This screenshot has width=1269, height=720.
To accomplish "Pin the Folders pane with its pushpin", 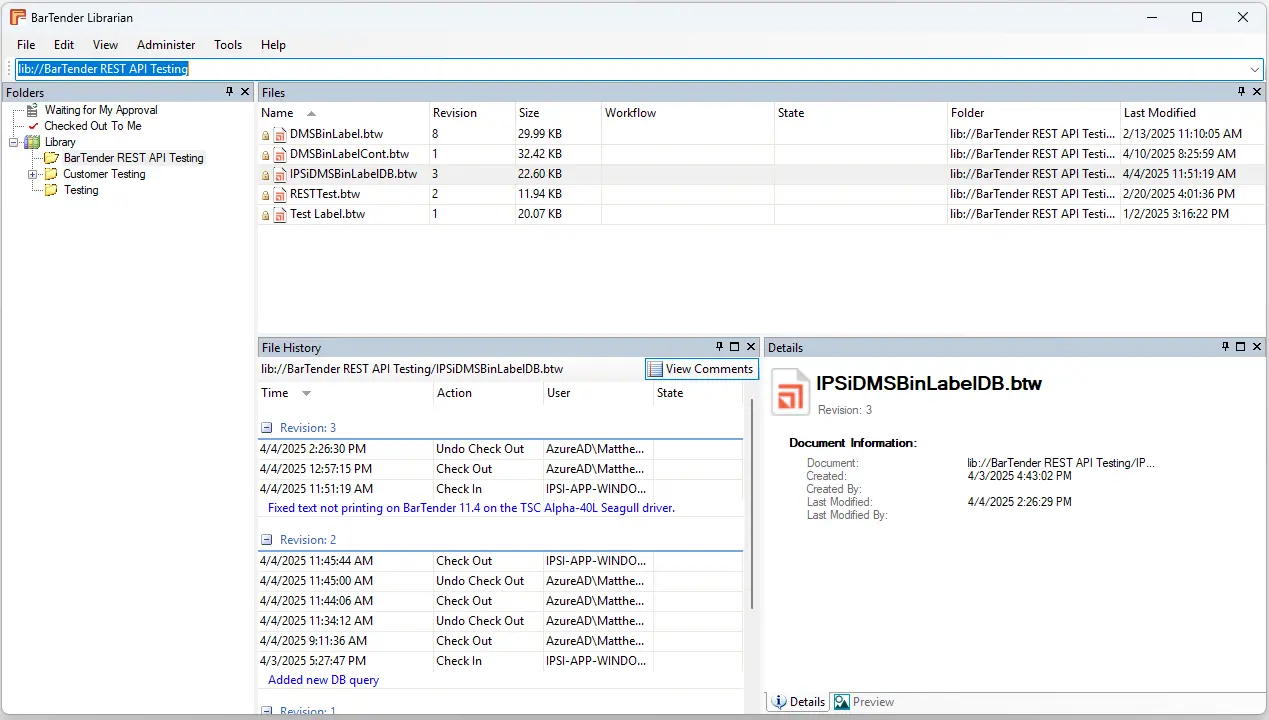I will [x=229, y=92].
